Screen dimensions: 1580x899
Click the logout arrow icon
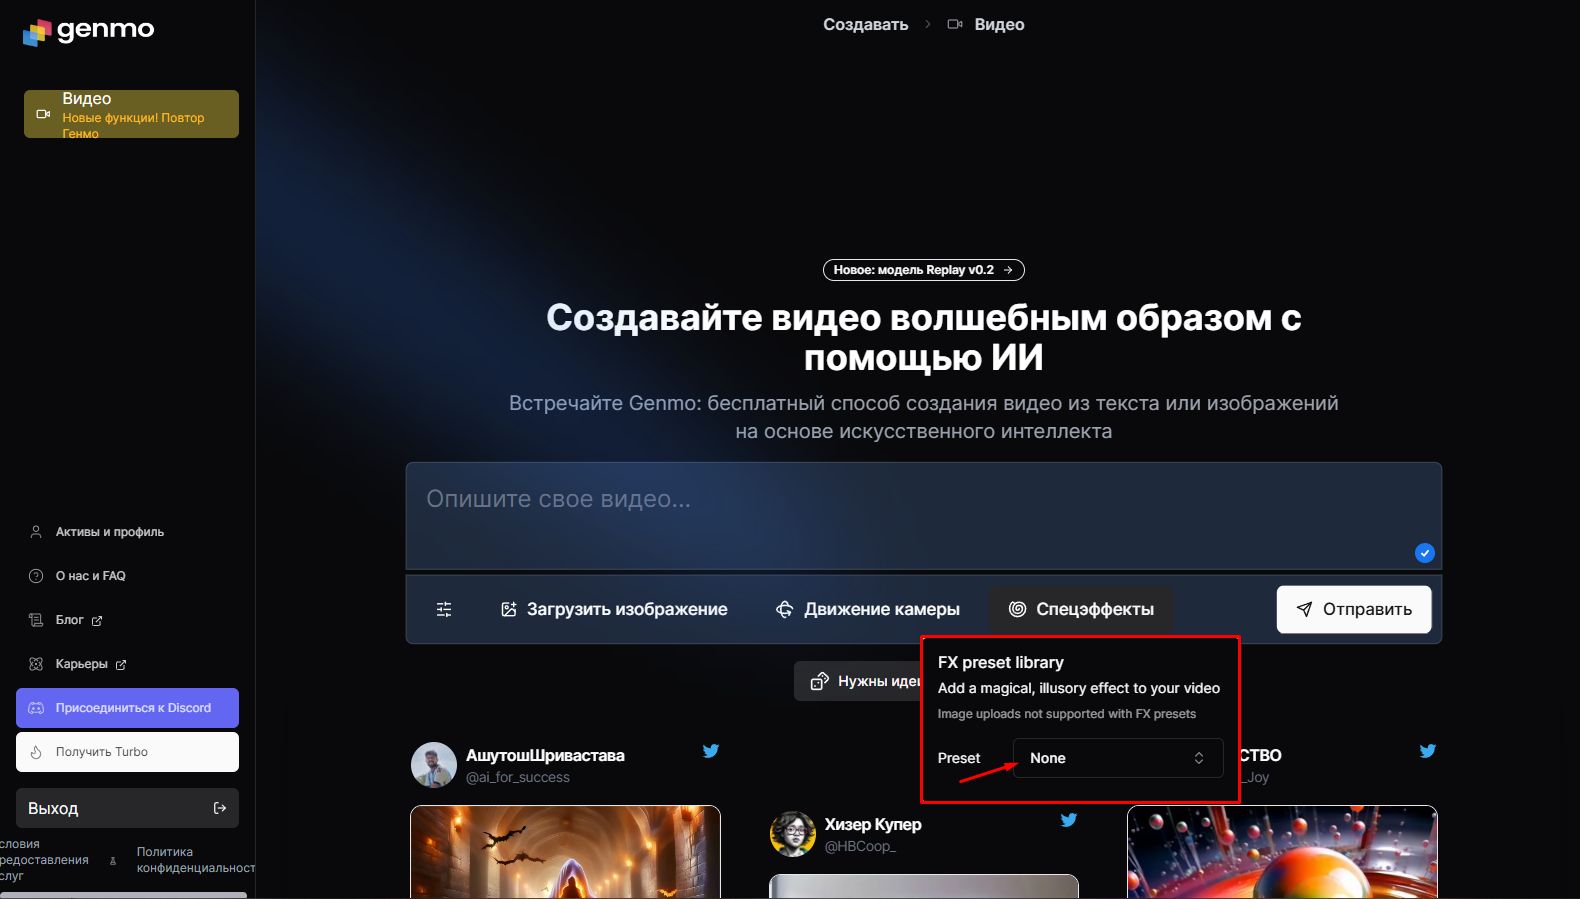click(220, 808)
